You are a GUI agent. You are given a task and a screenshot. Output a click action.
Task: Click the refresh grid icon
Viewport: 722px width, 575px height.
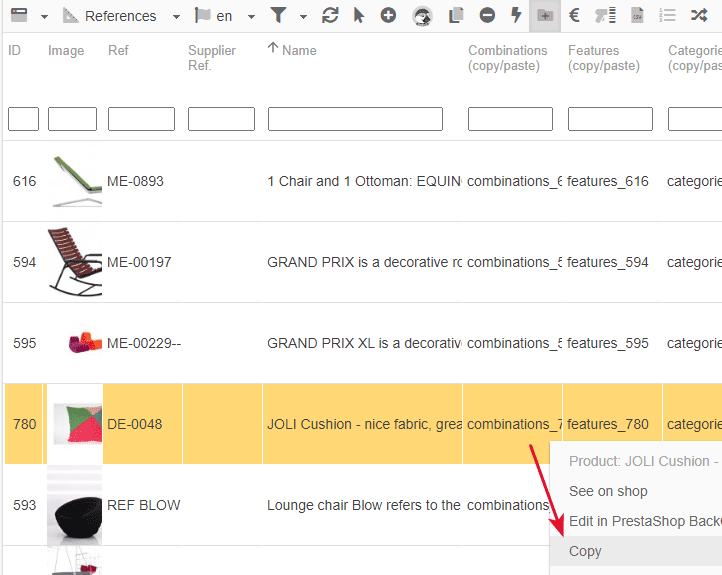[330, 16]
